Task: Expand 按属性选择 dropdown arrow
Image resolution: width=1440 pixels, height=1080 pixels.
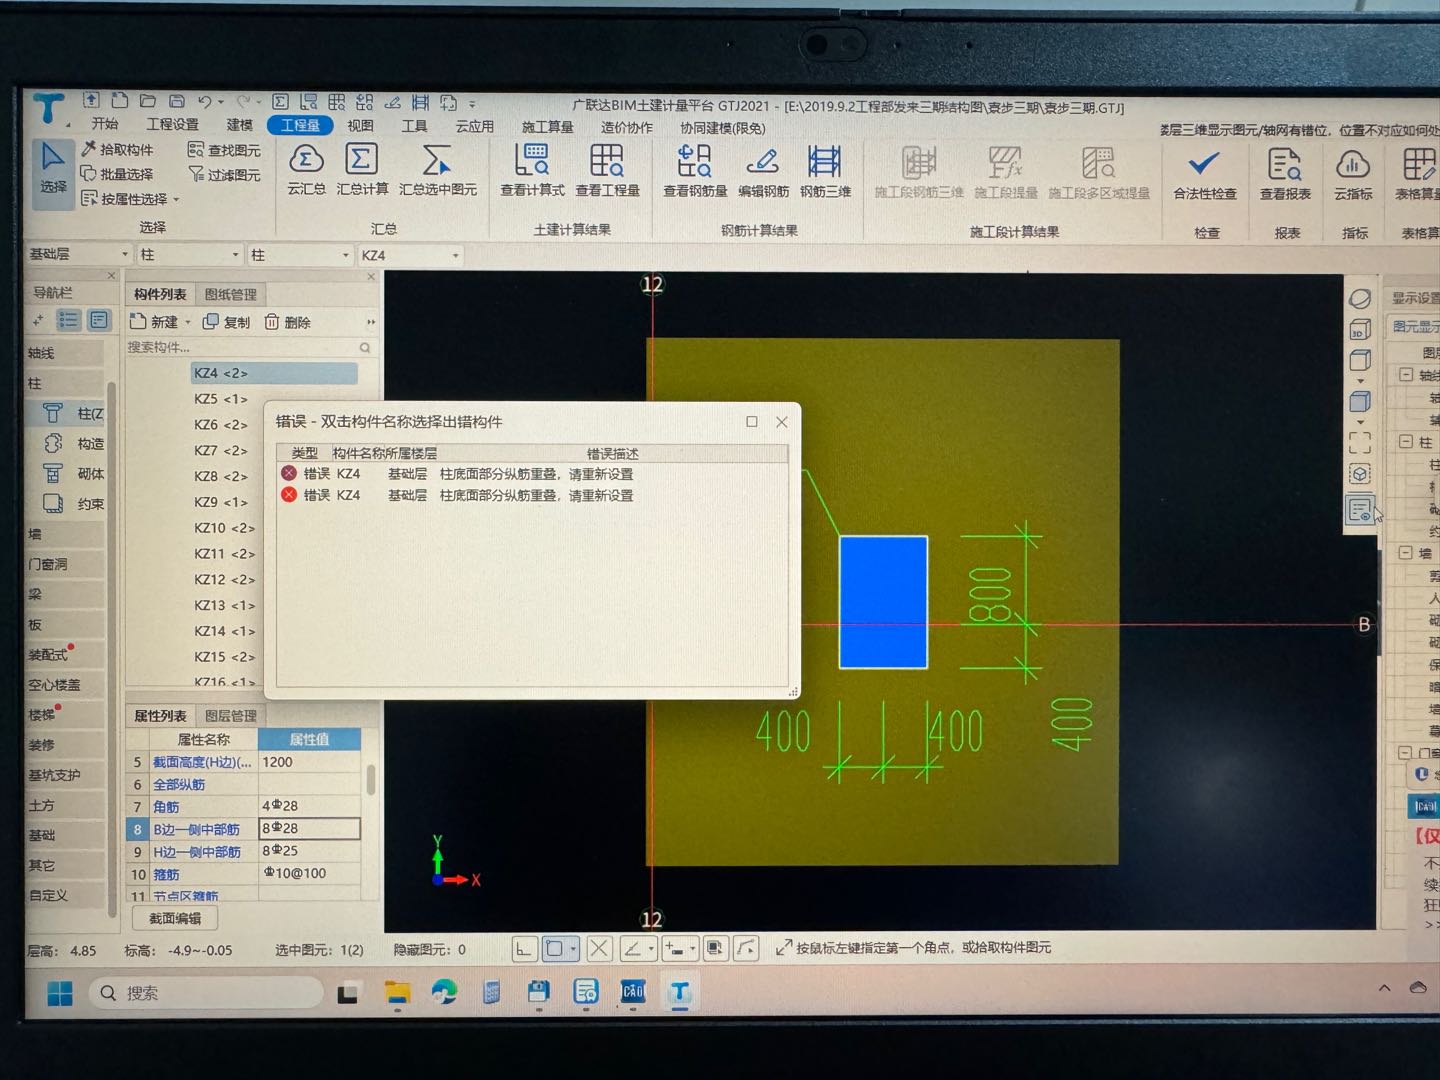Action: pyautogui.click(x=177, y=200)
